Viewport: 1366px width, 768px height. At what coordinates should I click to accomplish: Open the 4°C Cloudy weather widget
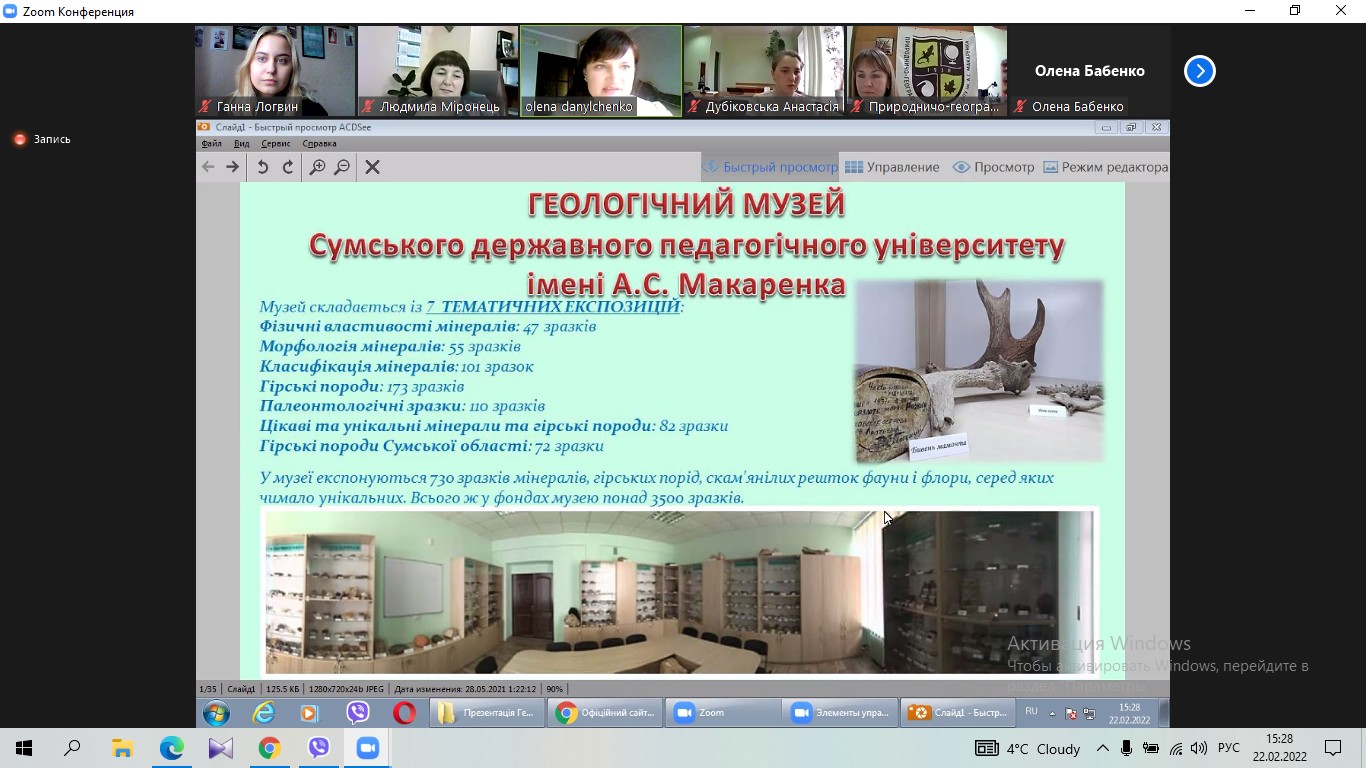[1042, 748]
